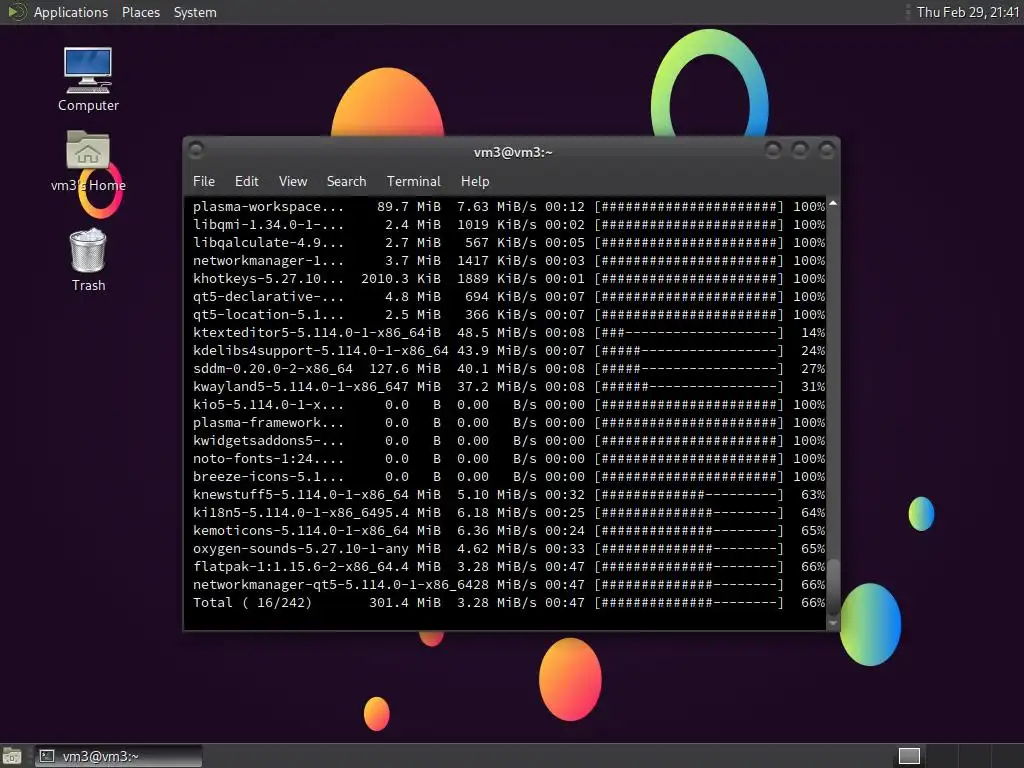Click the breeze-icons-5.1... line

point(509,477)
